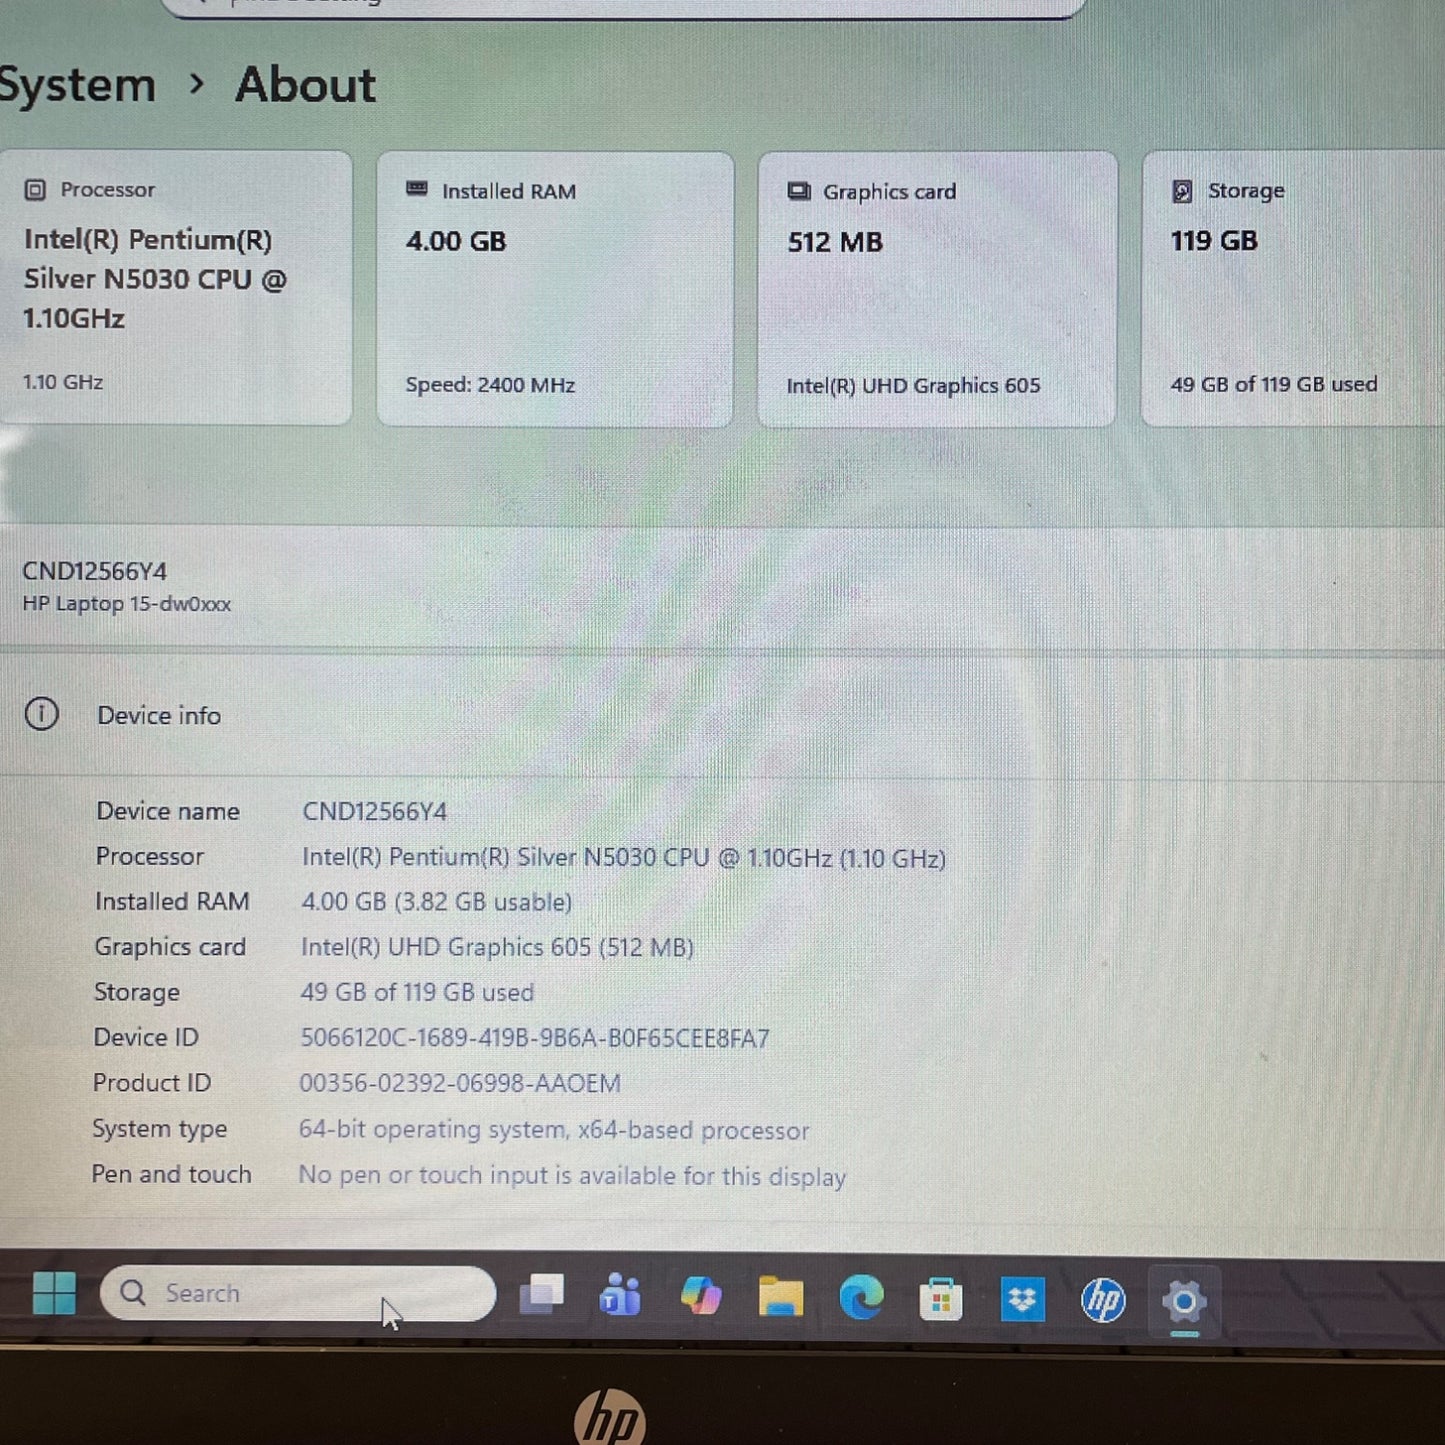The image size is (1445, 1445).
Task: Launch Microsoft Teams from the taskbar
Action: 620,1296
